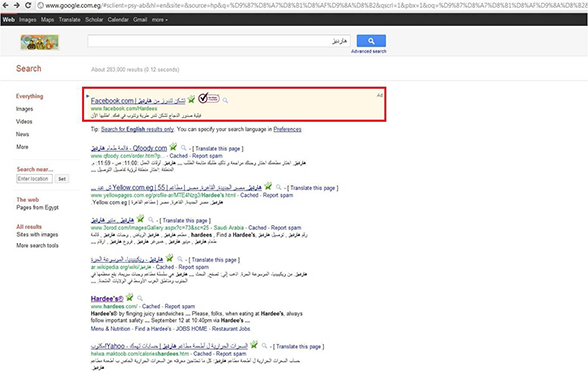
Task: Click 'Search for English results only' link
Action: (x=137, y=129)
